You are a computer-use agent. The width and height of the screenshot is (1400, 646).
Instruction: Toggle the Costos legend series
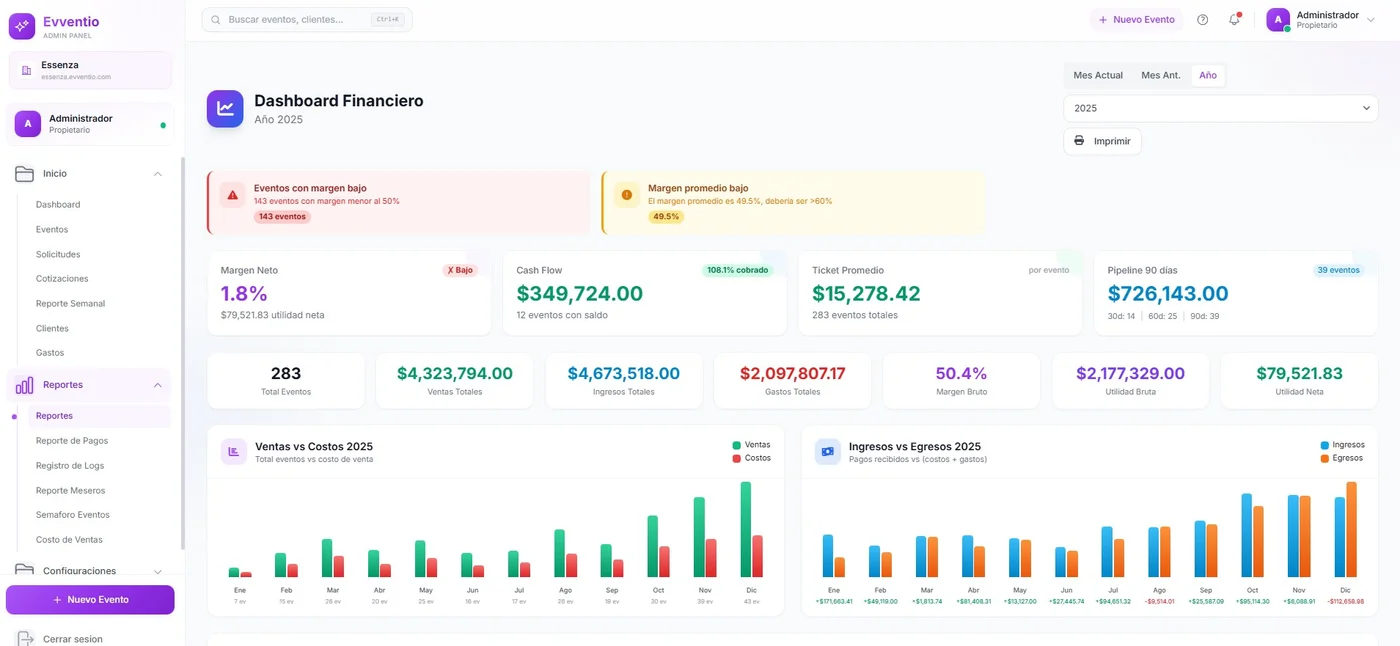pyautogui.click(x=751, y=458)
